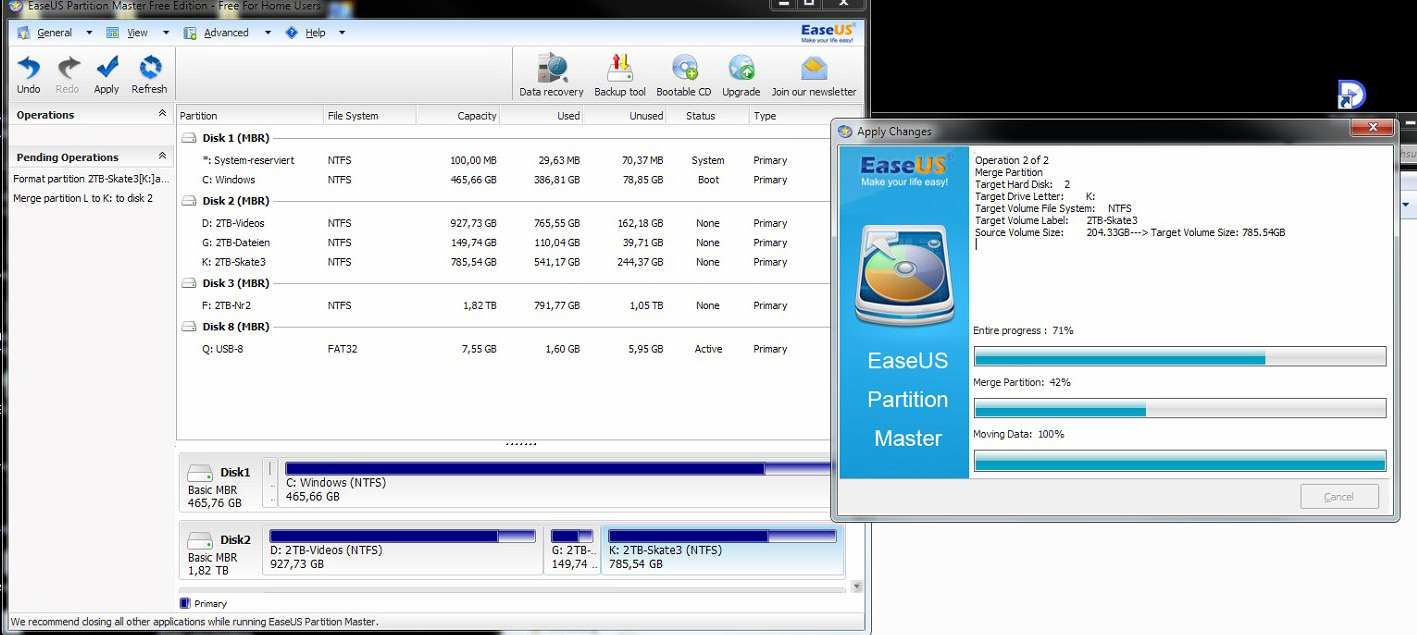Screen dimensions: 1417x635
Task: Launch Bootable CD creator
Action: (x=684, y=68)
